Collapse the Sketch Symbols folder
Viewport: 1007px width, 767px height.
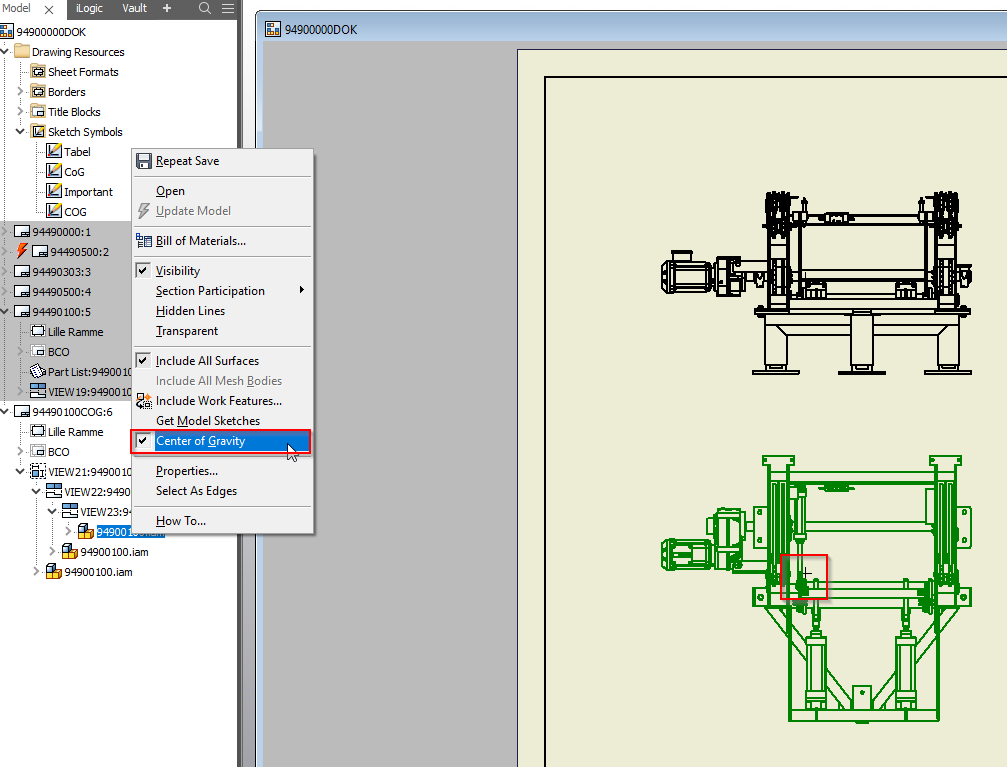(20, 132)
